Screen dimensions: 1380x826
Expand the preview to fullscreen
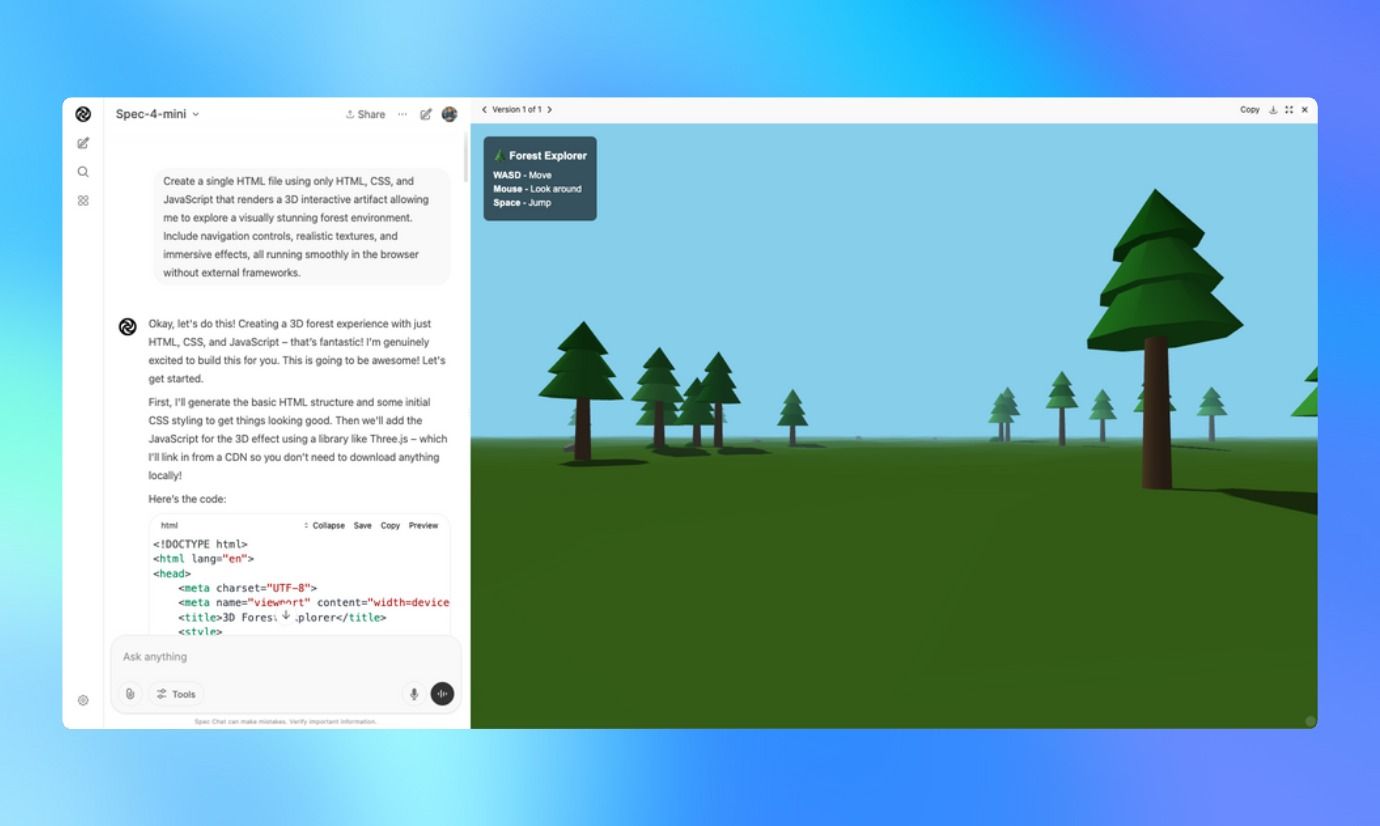click(x=1289, y=110)
